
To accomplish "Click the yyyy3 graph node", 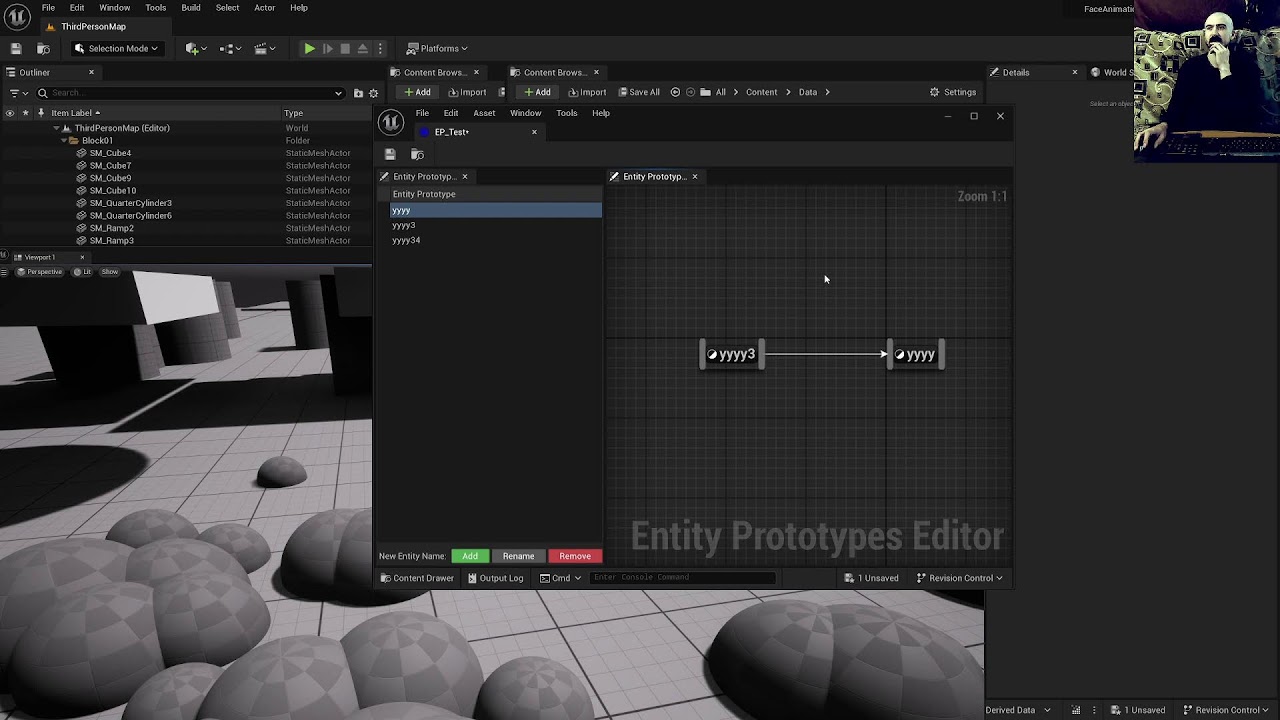I will click(732, 354).
